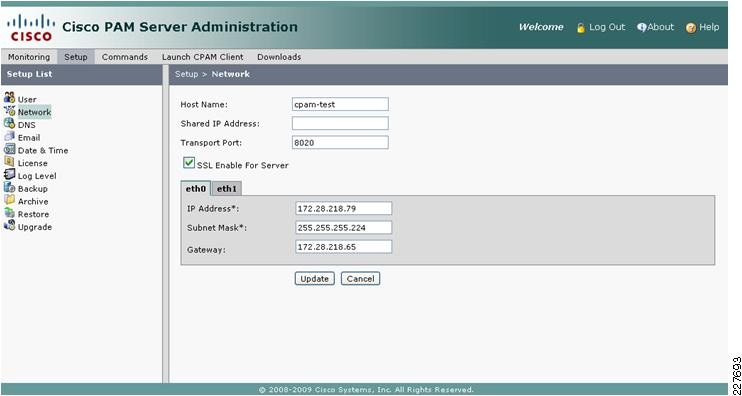The height and width of the screenshot is (396, 742).
Task: Click the Log Out padlock icon
Action: pos(581,28)
